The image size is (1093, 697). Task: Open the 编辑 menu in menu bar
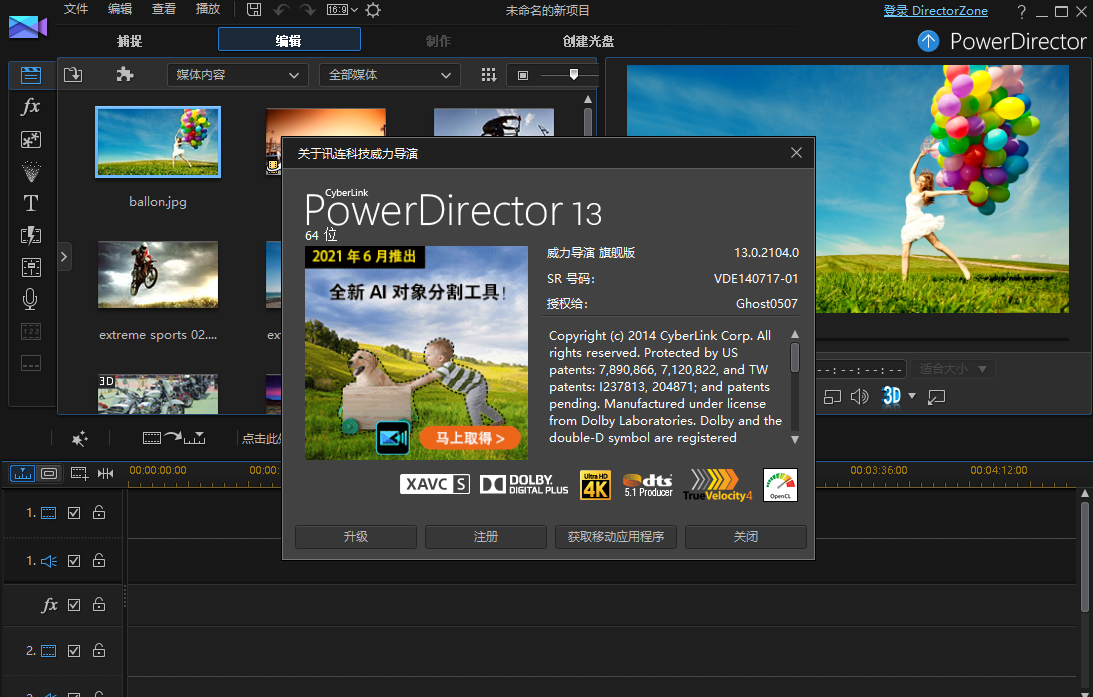pos(120,9)
